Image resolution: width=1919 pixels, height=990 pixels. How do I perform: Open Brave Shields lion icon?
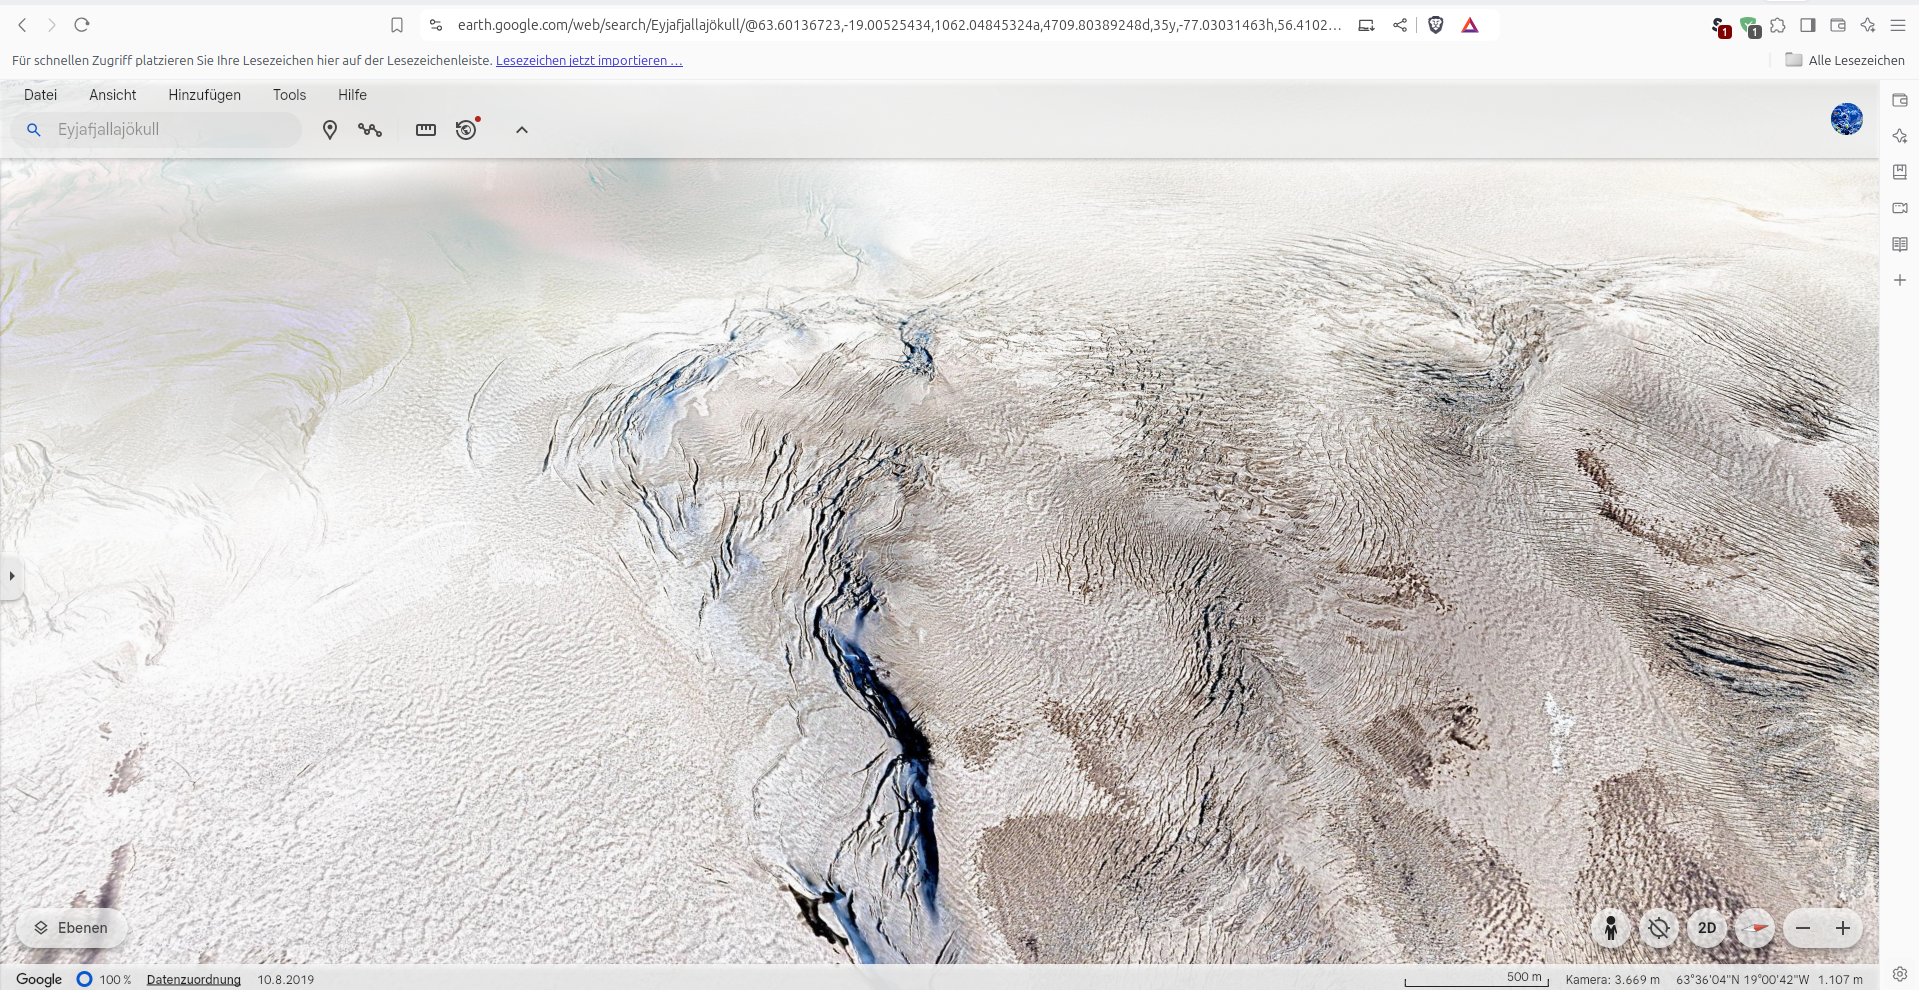pos(1436,25)
